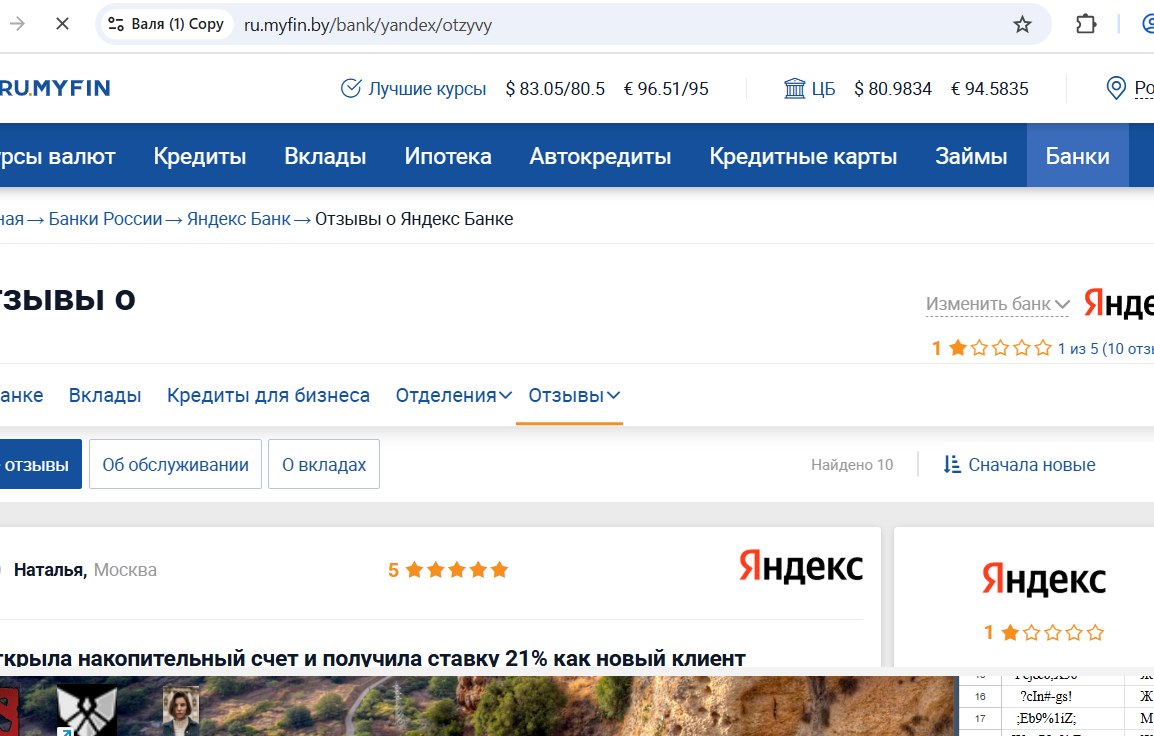Click the Лучшие курсы checkmark icon

pyautogui.click(x=351, y=88)
